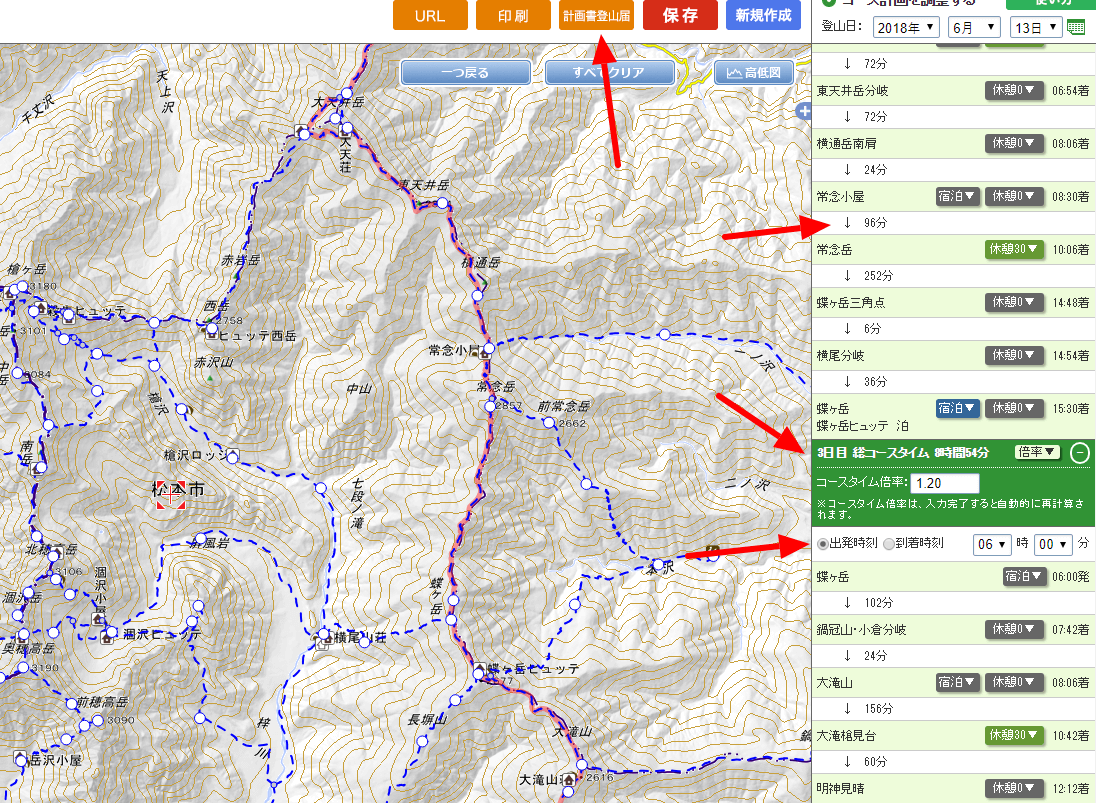Open 休憩0 dropdown for 鍋冠山・小倉分岐
Screen dimensions: 1096x803
click(x=1014, y=630)
